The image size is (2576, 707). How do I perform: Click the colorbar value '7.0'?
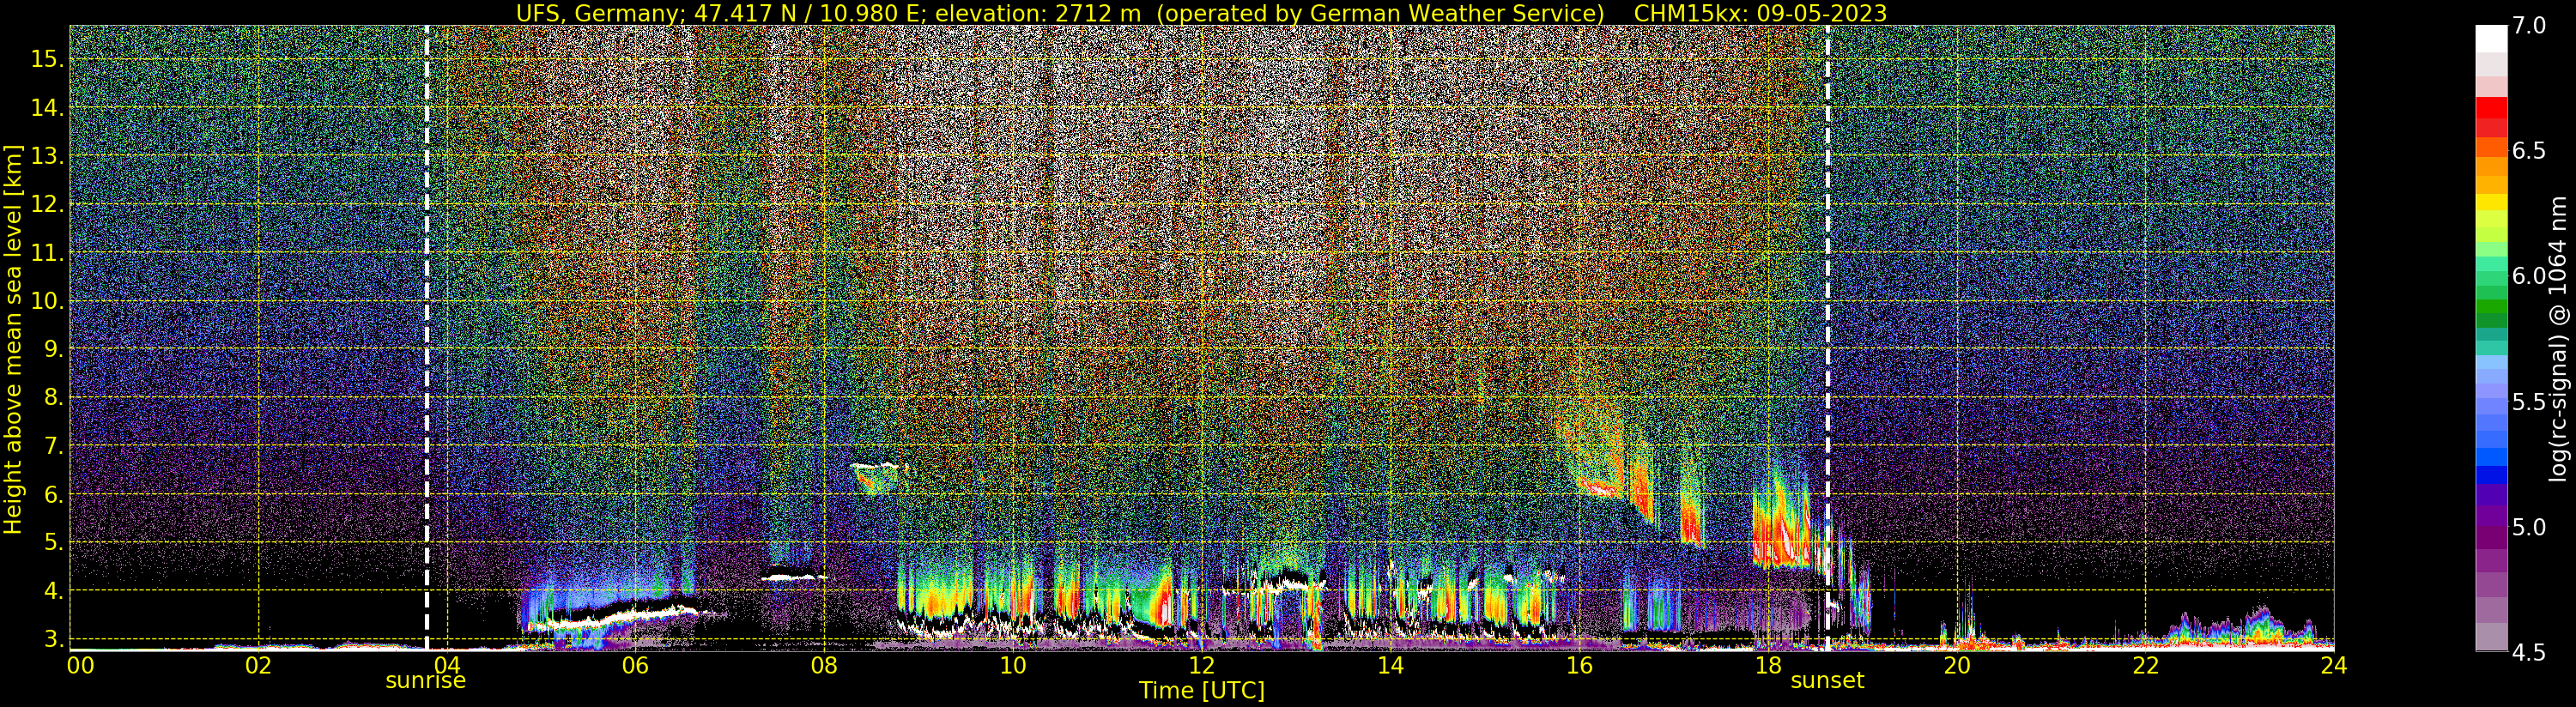point(2529,26)
